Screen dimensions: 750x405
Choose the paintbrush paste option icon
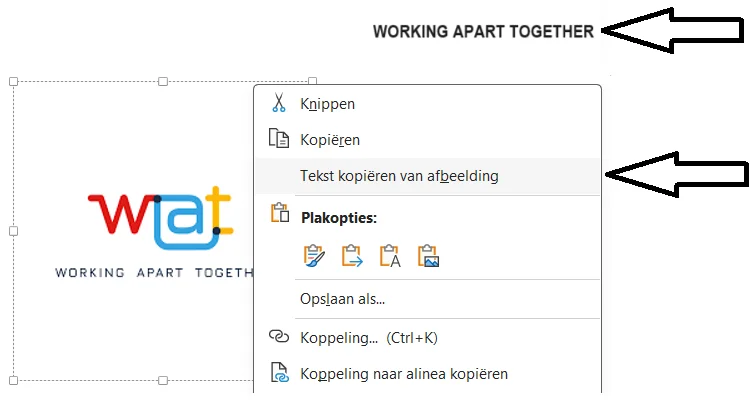click(315, 256)
